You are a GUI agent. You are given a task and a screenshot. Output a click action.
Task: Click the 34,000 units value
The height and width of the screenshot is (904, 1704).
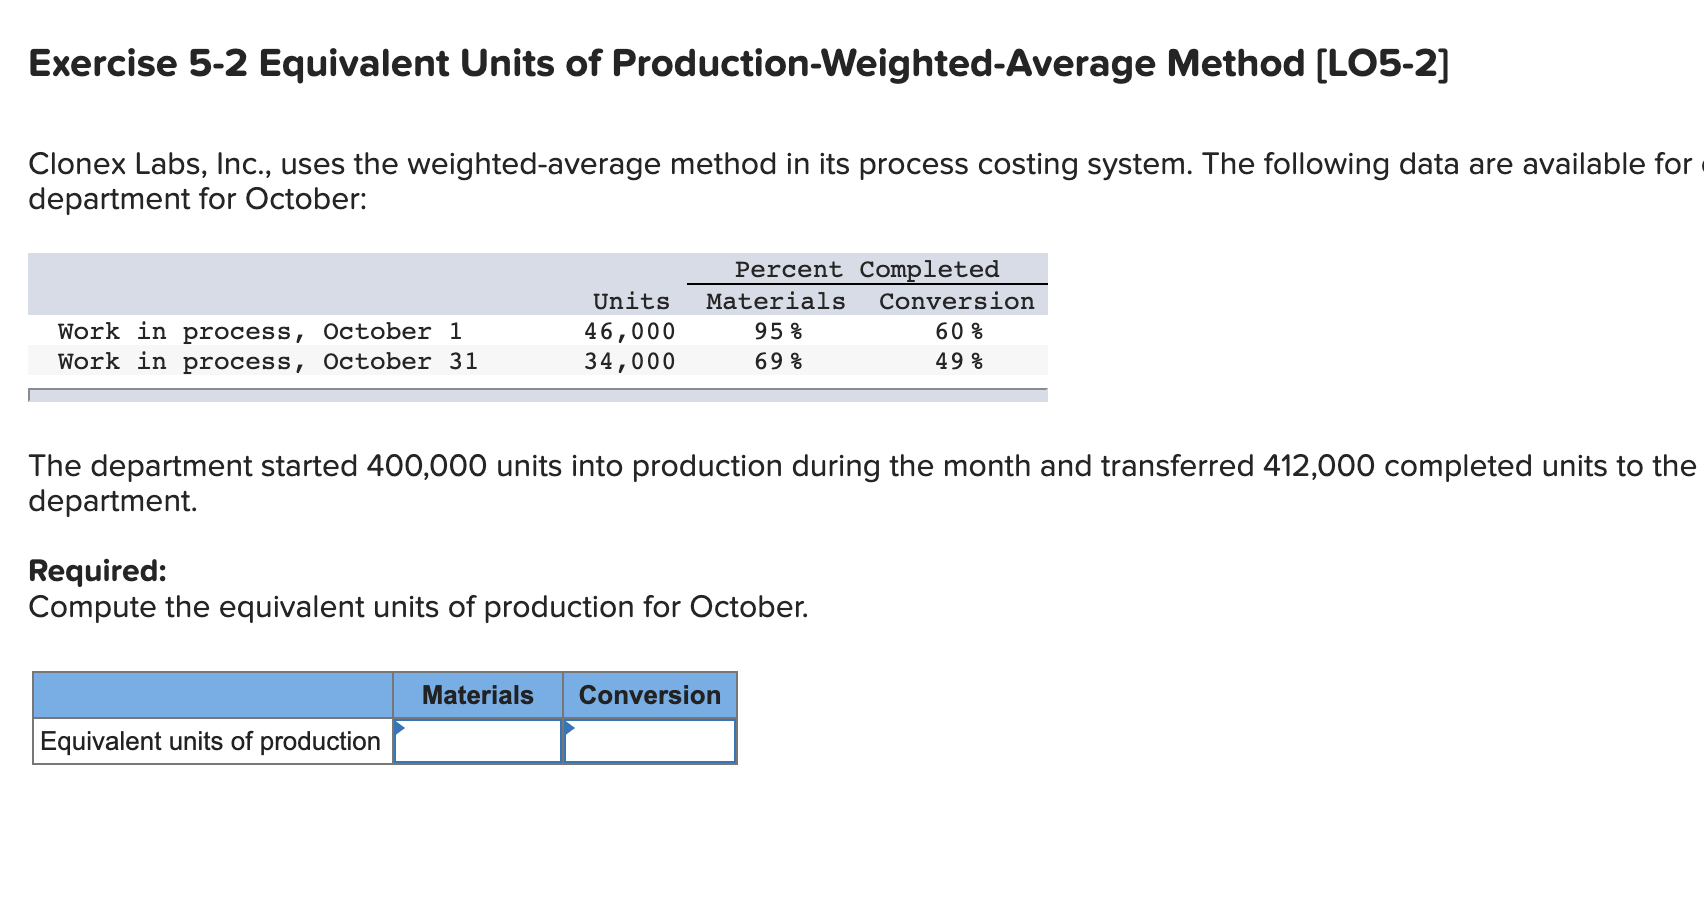click(x=630, y=361)
